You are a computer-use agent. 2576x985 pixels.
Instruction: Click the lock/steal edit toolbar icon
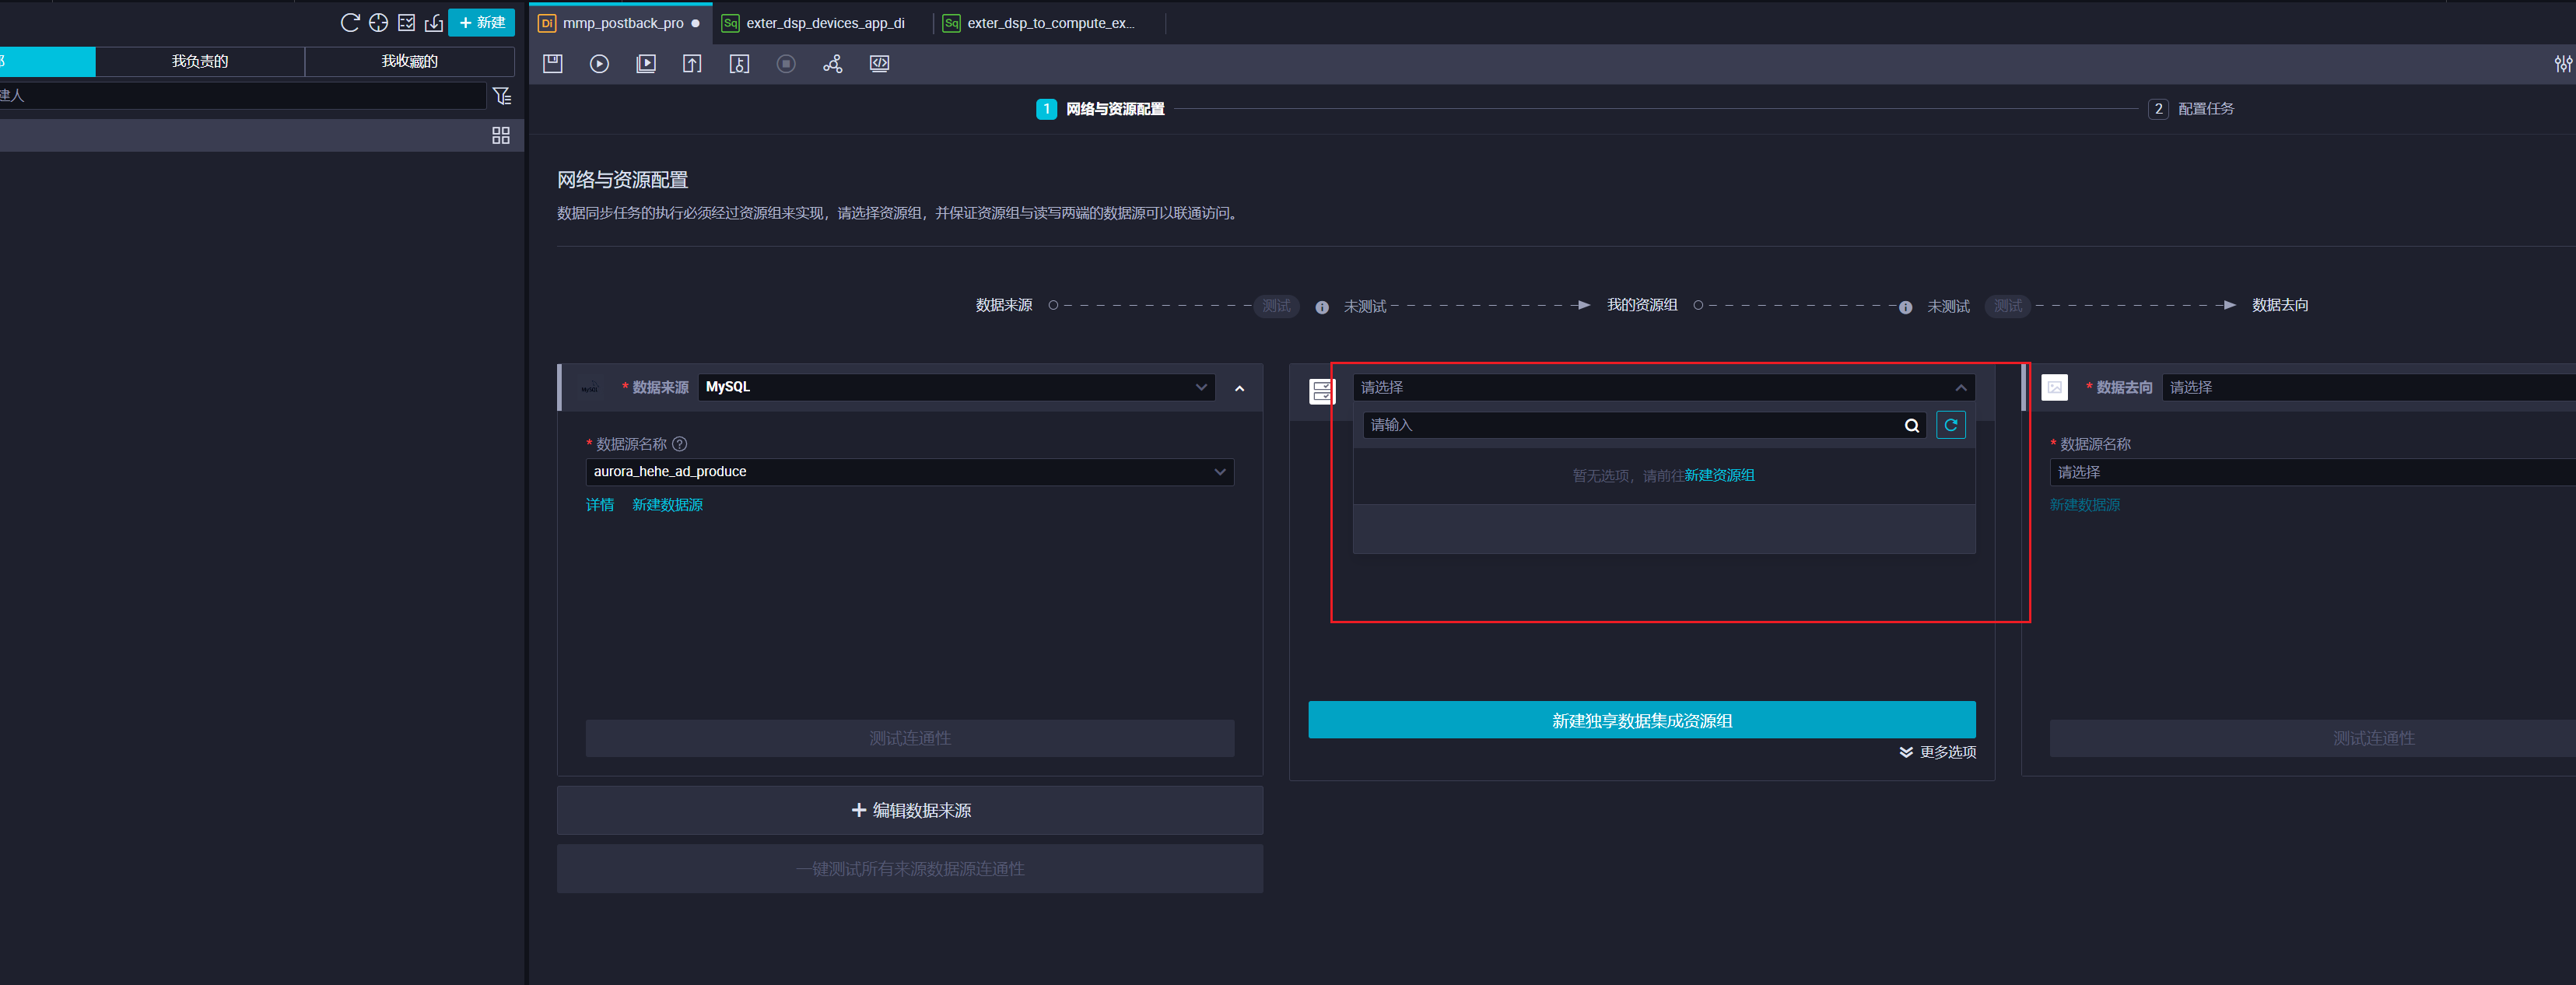point(739,64)
